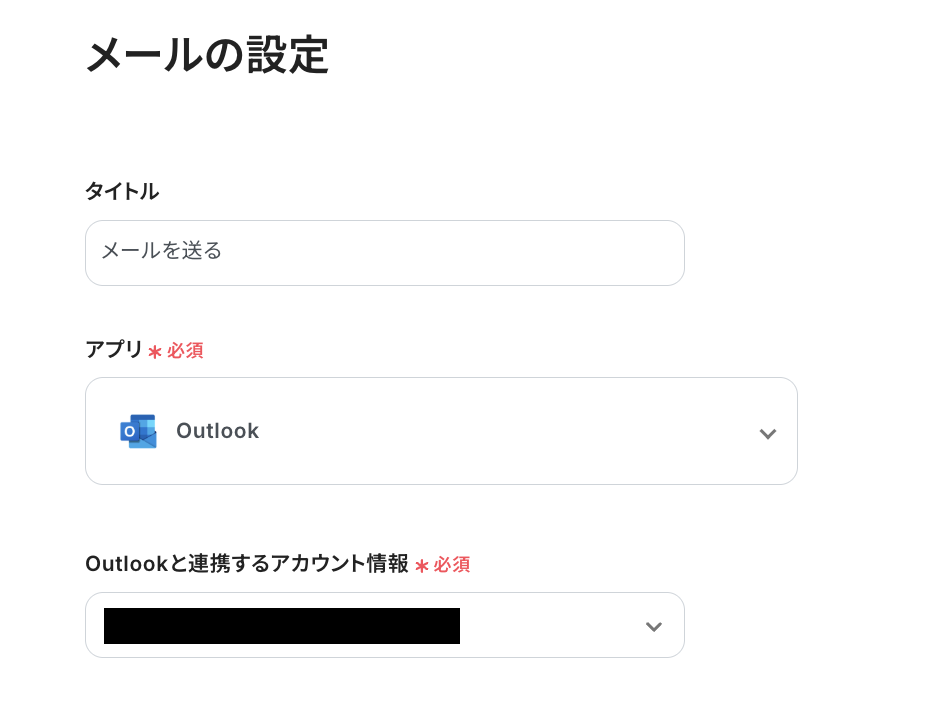Click the red asterisk next to アプリ
This screenshot has height=718, width=938.
[155, 352]
